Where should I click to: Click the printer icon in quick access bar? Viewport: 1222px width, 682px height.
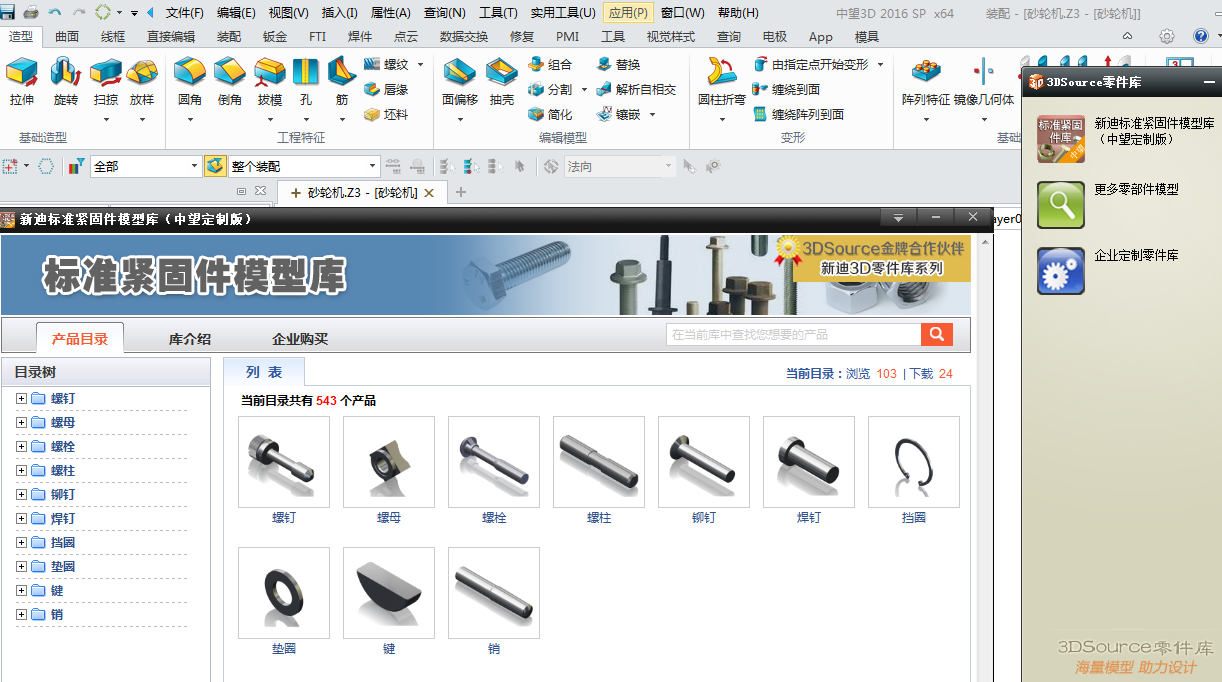point(31,12)
